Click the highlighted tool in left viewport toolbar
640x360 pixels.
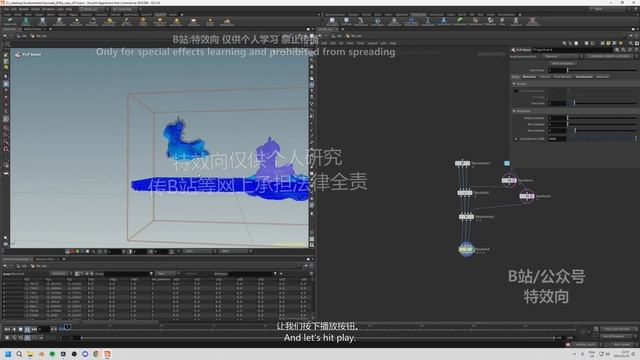coord(6,84)
